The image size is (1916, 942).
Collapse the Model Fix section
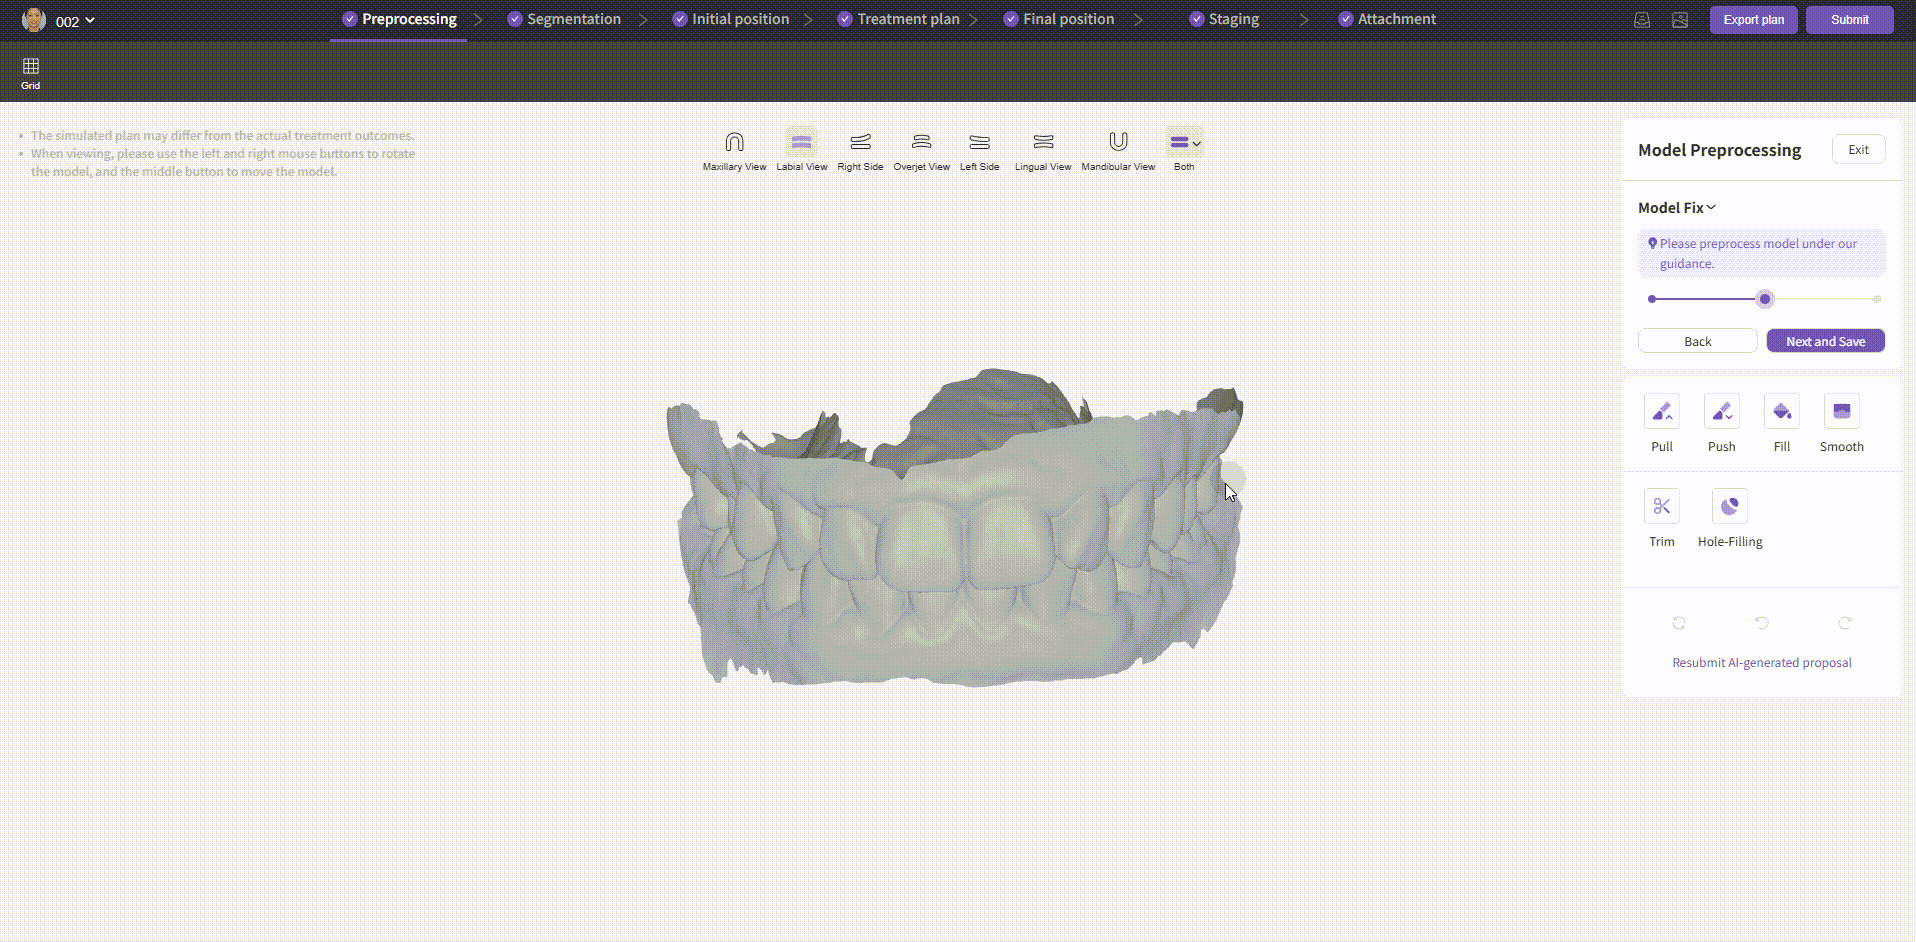(x=1677, y=208)
